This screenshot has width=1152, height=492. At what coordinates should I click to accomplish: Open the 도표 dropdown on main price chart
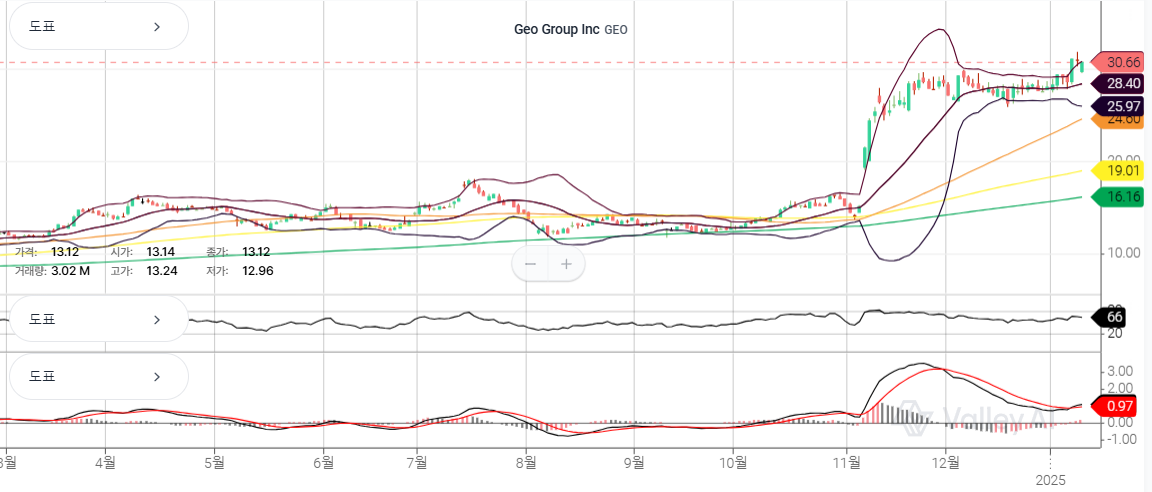[98, 27]
